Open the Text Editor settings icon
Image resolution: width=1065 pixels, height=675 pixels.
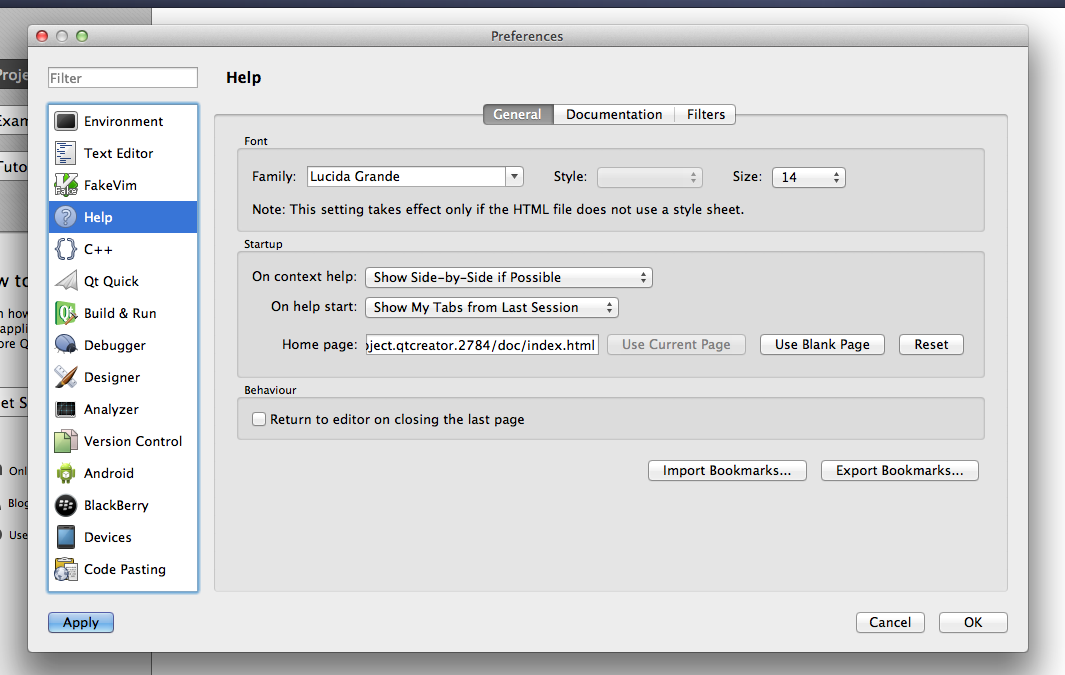66,153
